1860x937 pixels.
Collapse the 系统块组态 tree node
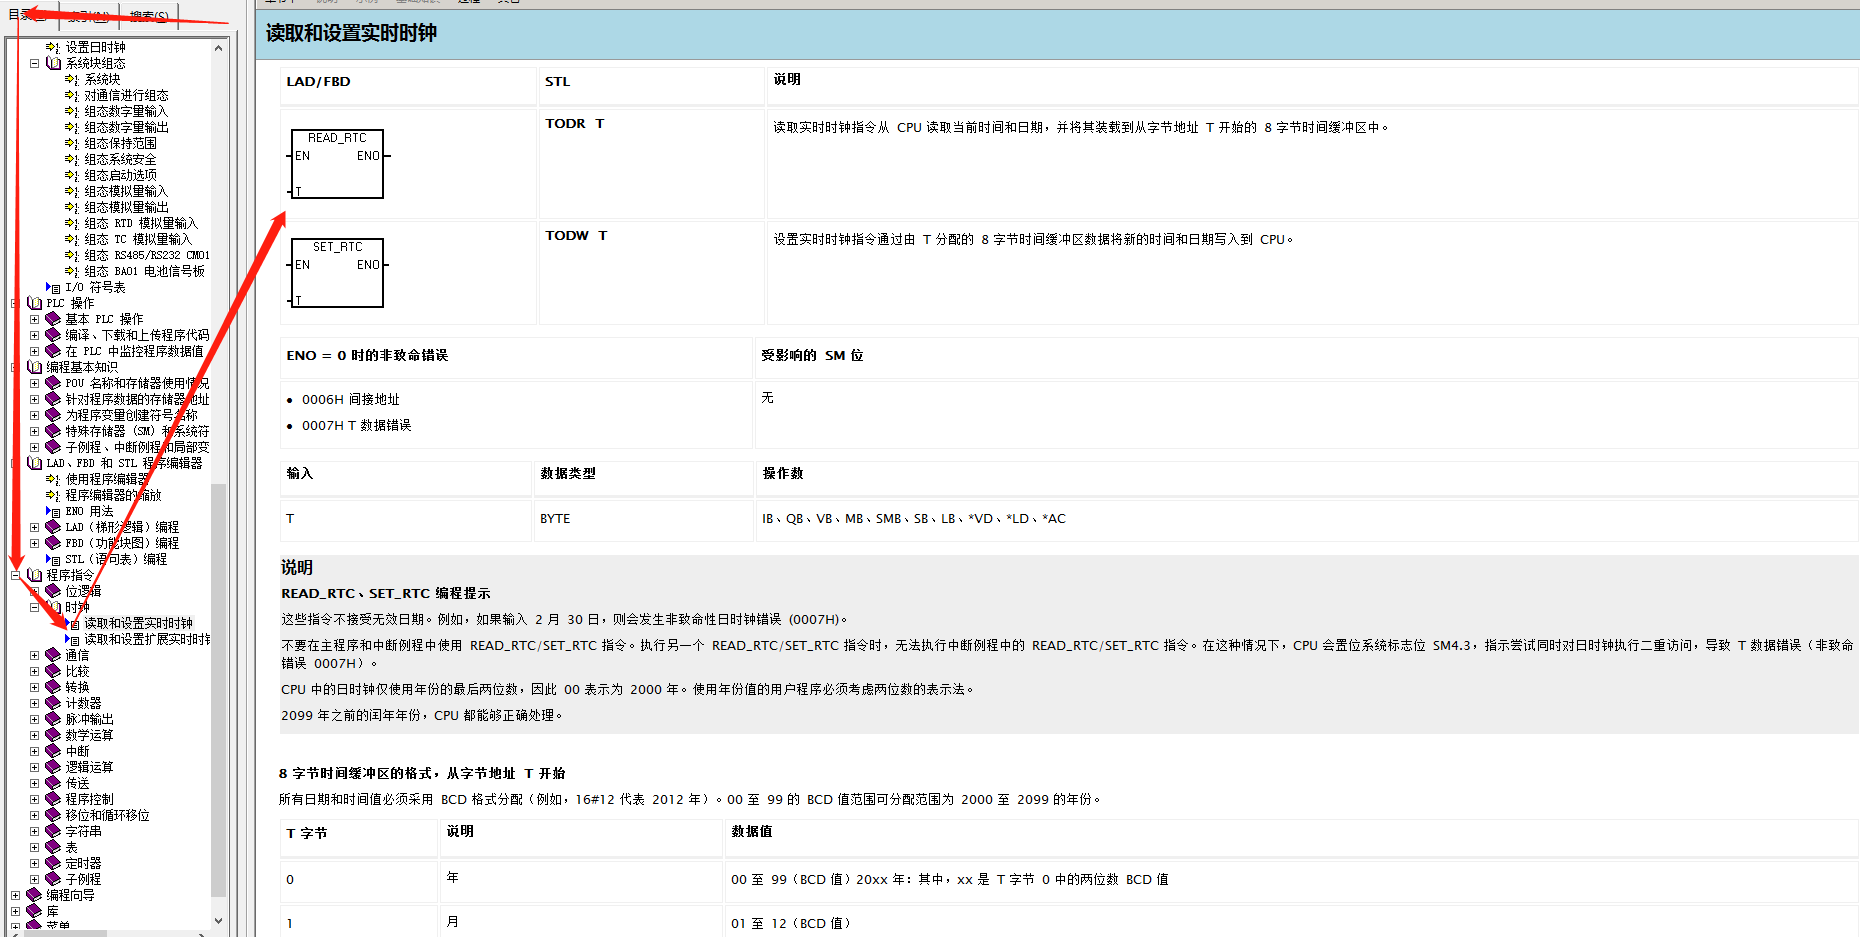pos(34,62)
